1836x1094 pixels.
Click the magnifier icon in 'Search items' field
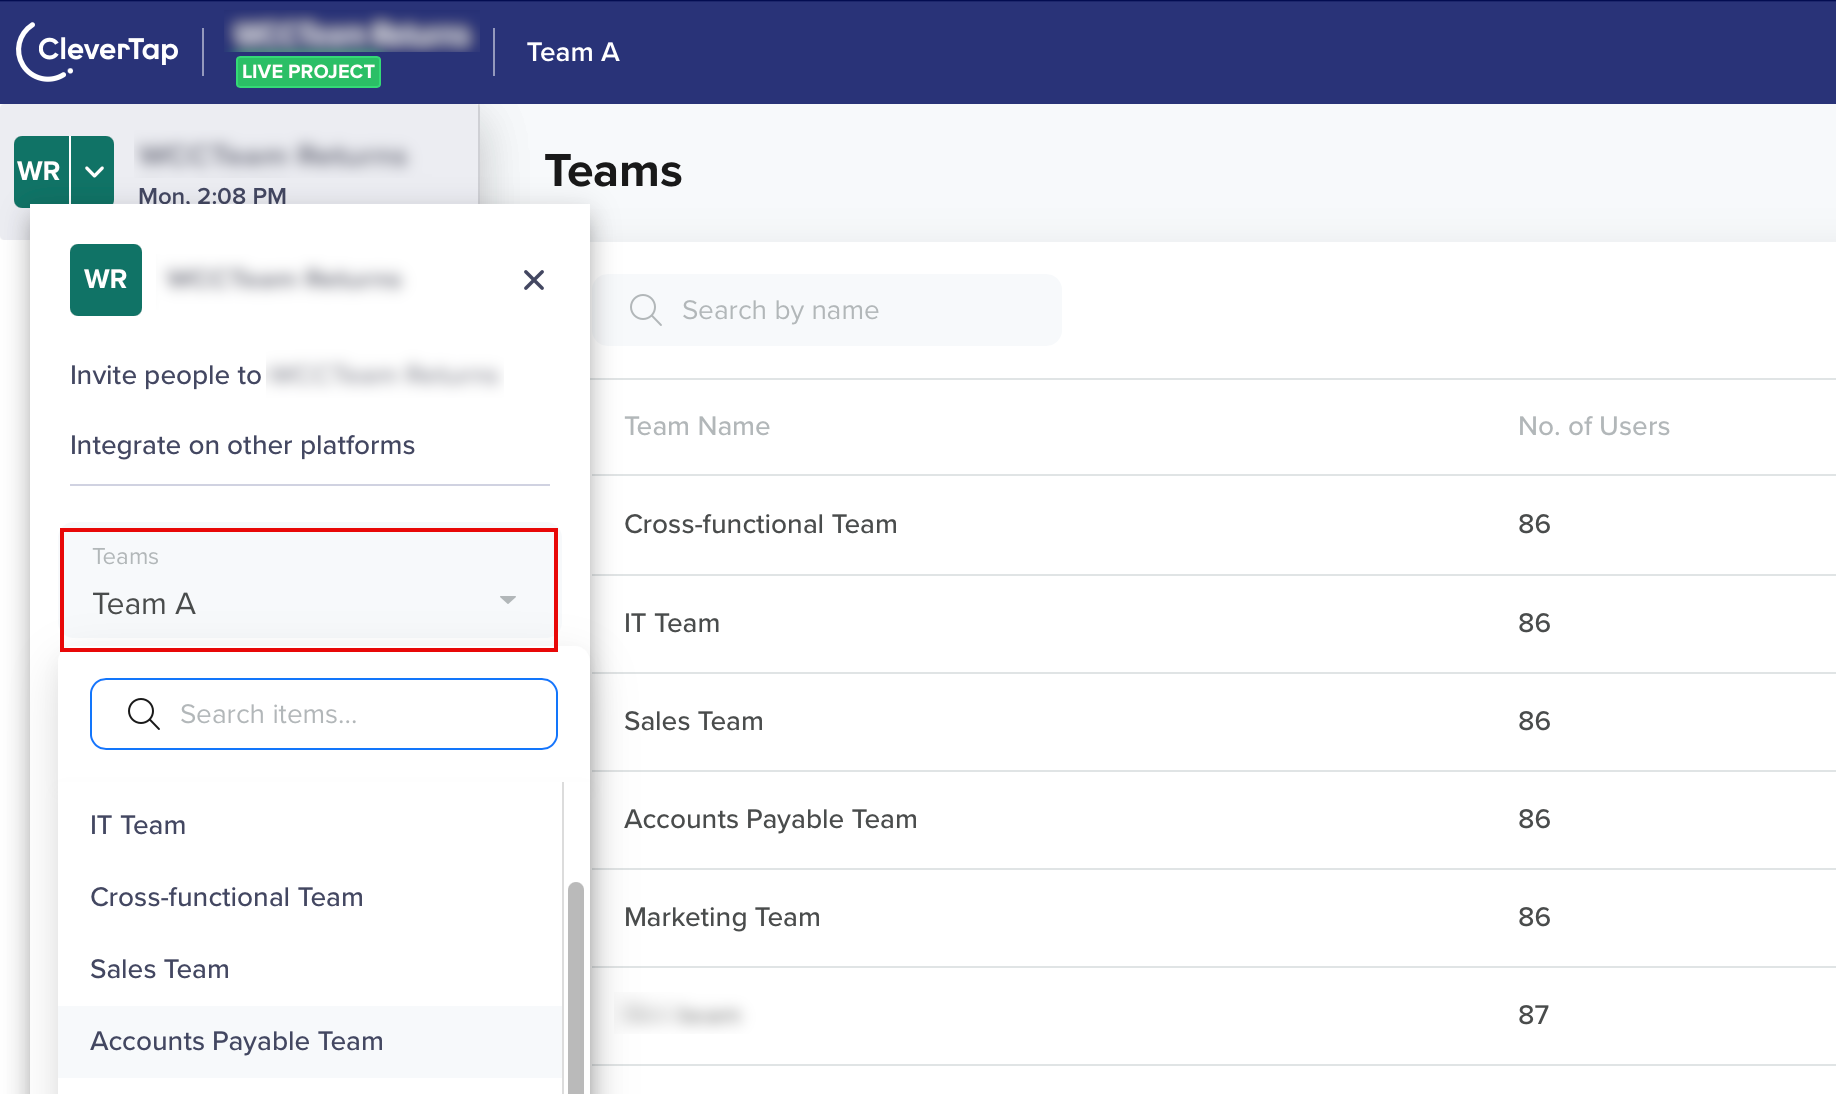(143, 714)
